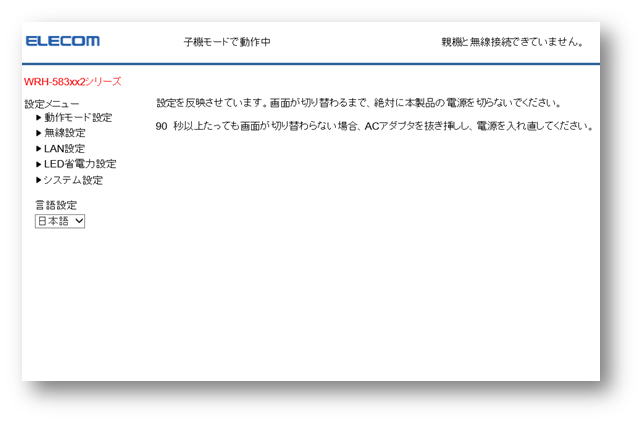Viewport: 642px width, 423px height.
Task: Click the 設定を反映させています message line
Action: pos(358,103)
